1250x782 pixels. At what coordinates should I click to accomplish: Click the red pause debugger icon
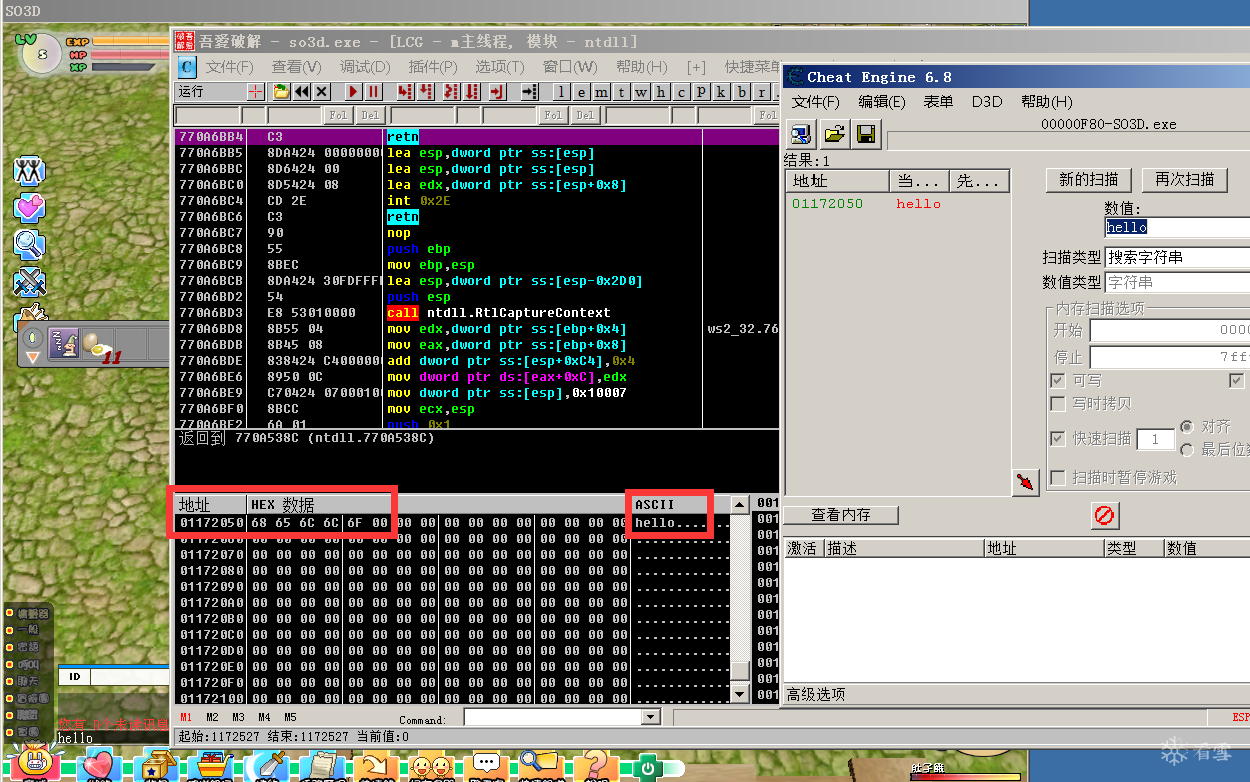(373, 91)
